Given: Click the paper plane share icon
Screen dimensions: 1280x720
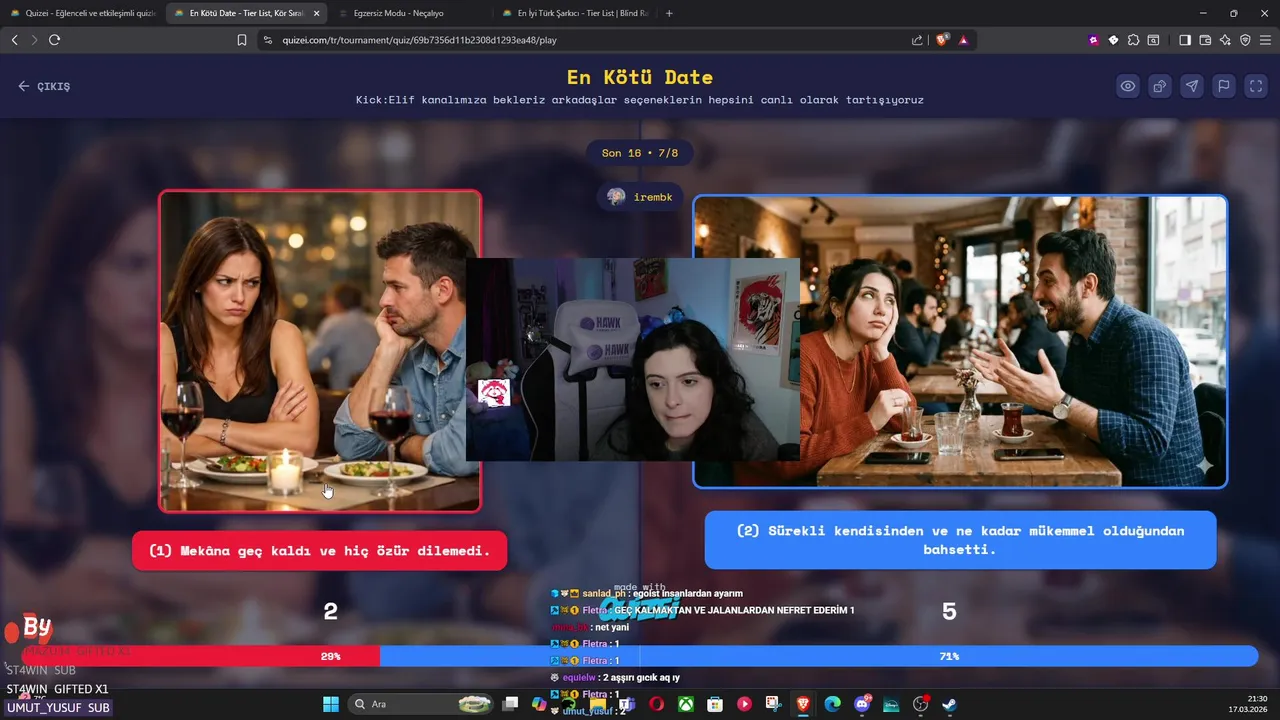Looking at the screenshot, I should click(1192, 86).
